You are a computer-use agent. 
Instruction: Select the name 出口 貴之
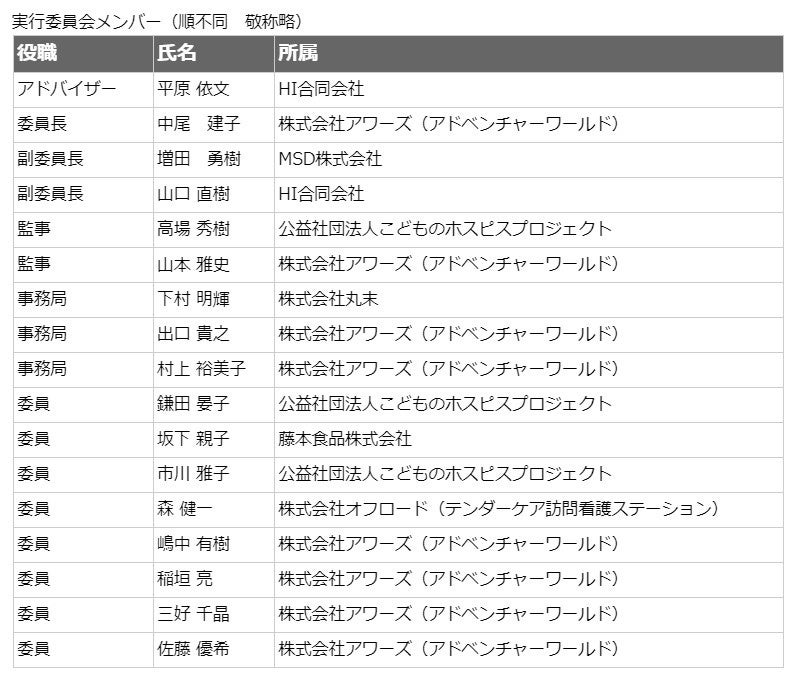(x=193, y=334)
